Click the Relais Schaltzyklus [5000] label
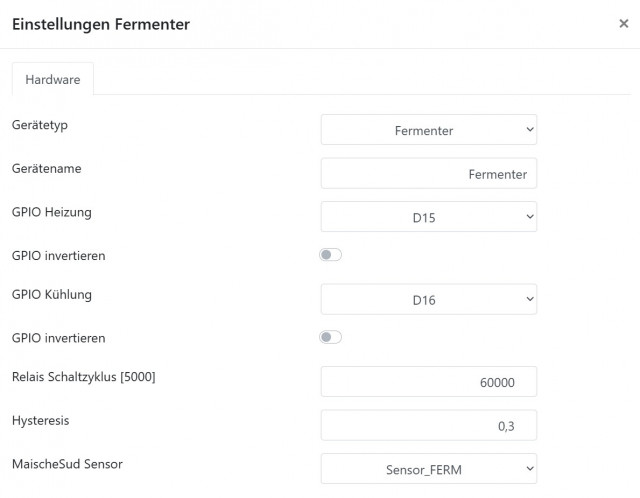 coord(84,377)
